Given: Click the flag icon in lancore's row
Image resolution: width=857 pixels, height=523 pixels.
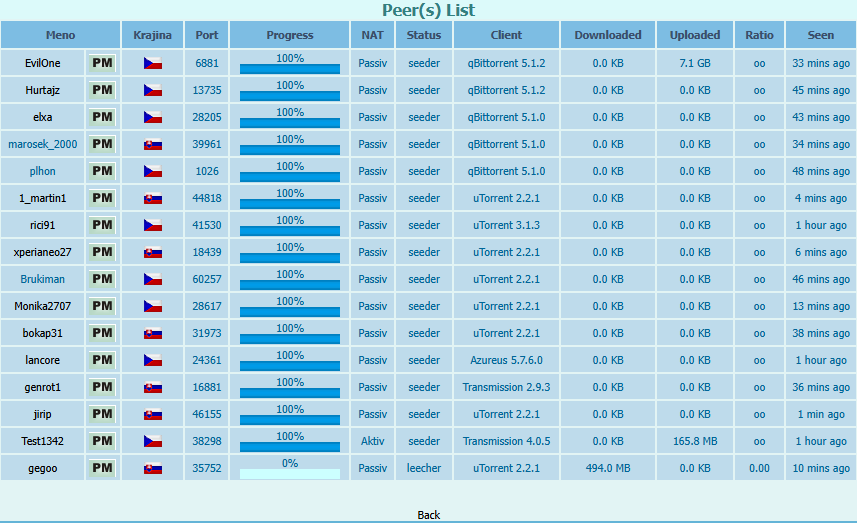Looking at the screenshot, I should point(152,360).
